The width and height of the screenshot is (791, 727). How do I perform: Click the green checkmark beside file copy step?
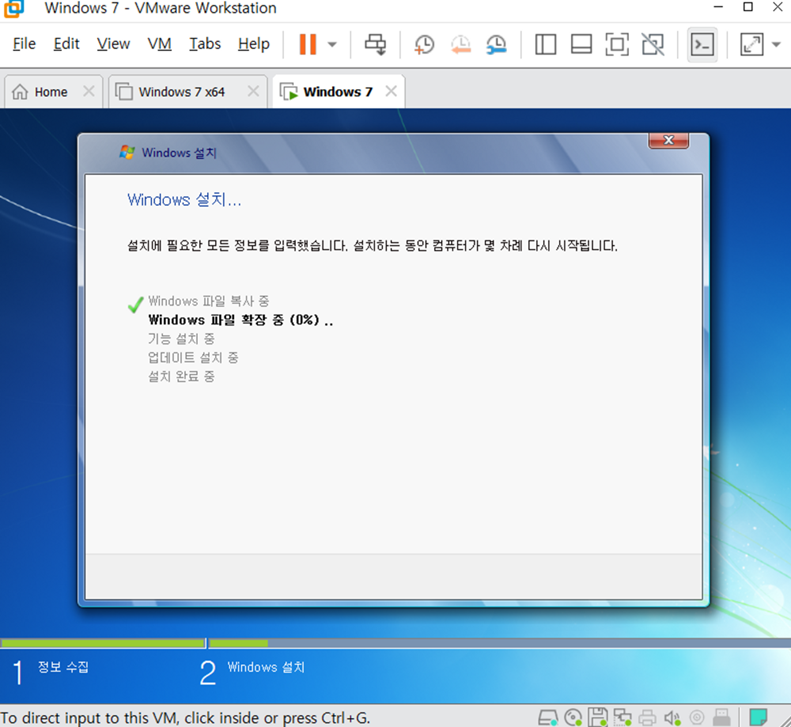click(135, 304)
